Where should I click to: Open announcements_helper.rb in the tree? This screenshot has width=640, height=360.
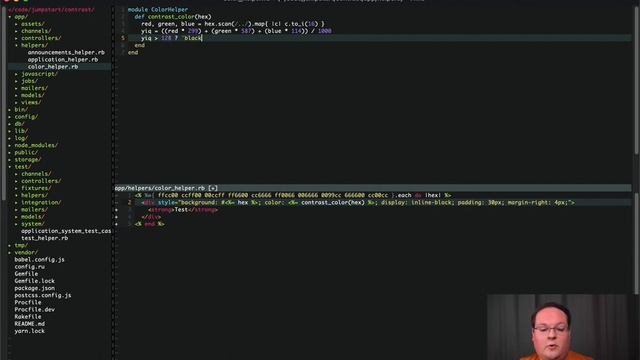(66, 52)
